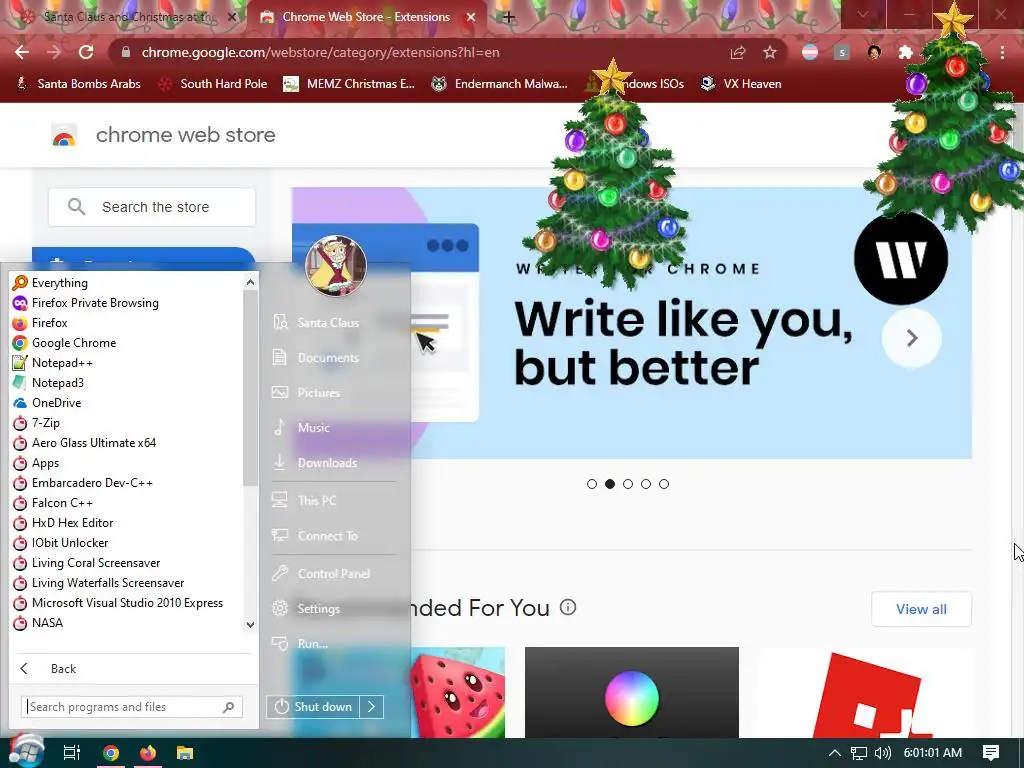Screen dimensions: 1024x768
Task: Launch Firefox Private Browsing from start menu
Action: (86, 303)
